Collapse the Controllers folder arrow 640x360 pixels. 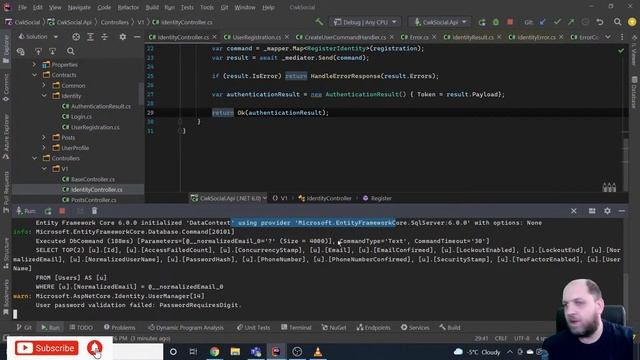click(x=34, y=158)
